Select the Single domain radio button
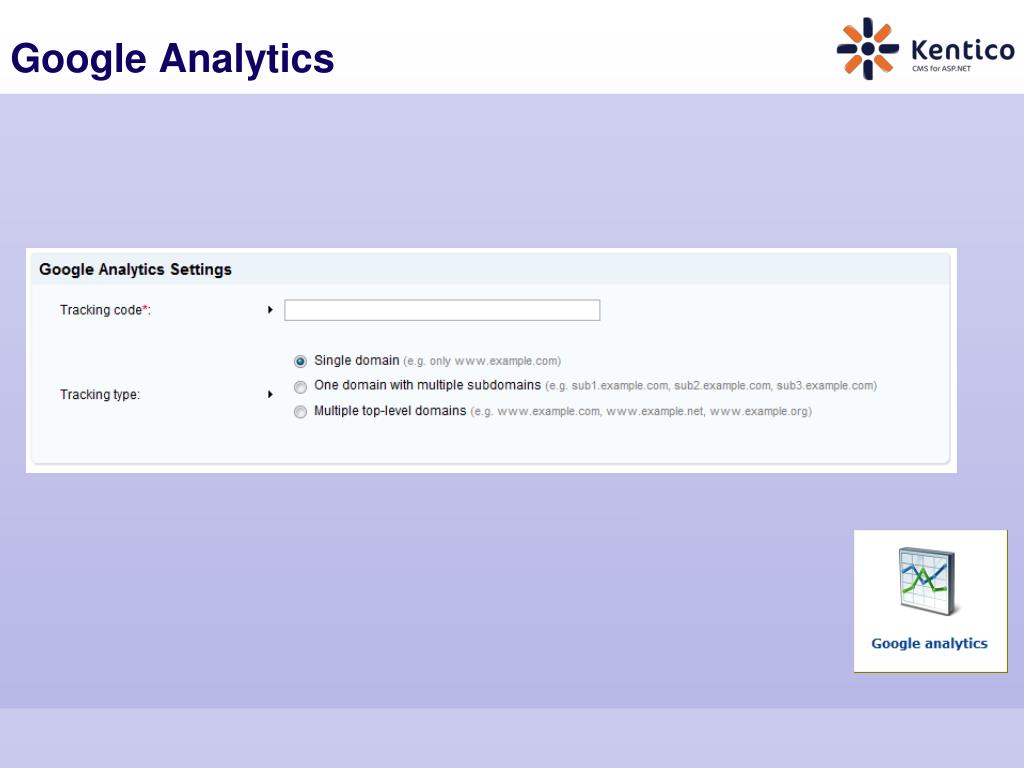 (300, 361)
